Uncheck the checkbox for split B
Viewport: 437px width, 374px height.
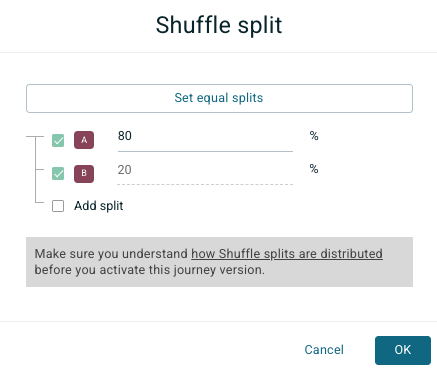[58, 174]
